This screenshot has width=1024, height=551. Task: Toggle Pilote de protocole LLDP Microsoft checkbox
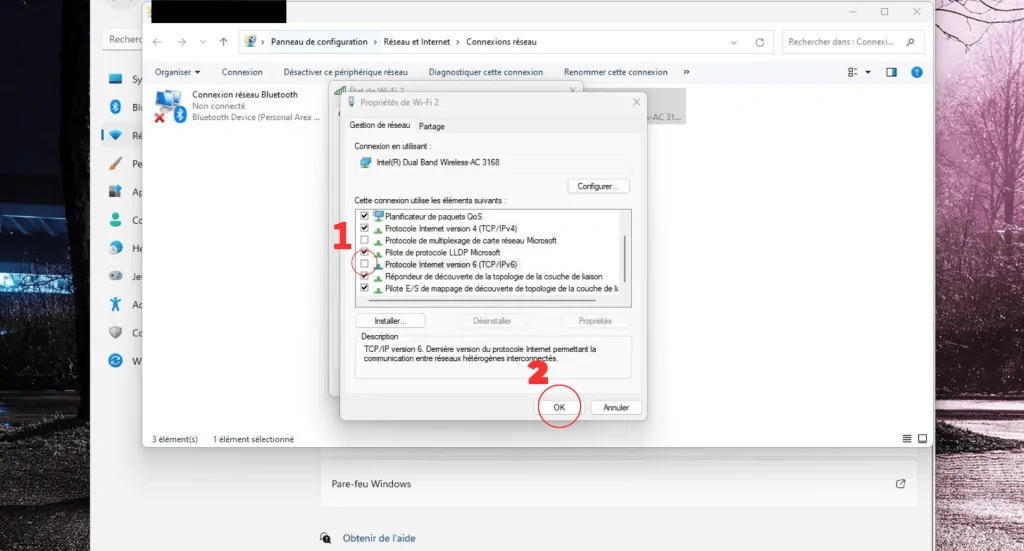click(364, 251)
